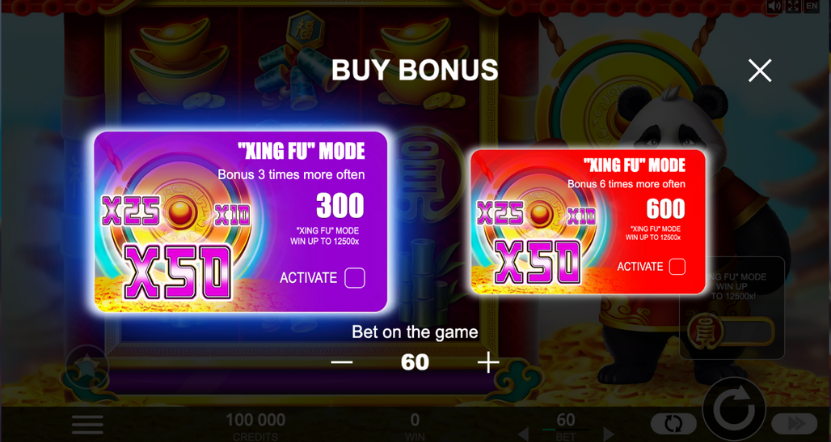The image size is (831, 442).
Task: Select the red Bonus 6 times card
Action: [x=588, y=222]
